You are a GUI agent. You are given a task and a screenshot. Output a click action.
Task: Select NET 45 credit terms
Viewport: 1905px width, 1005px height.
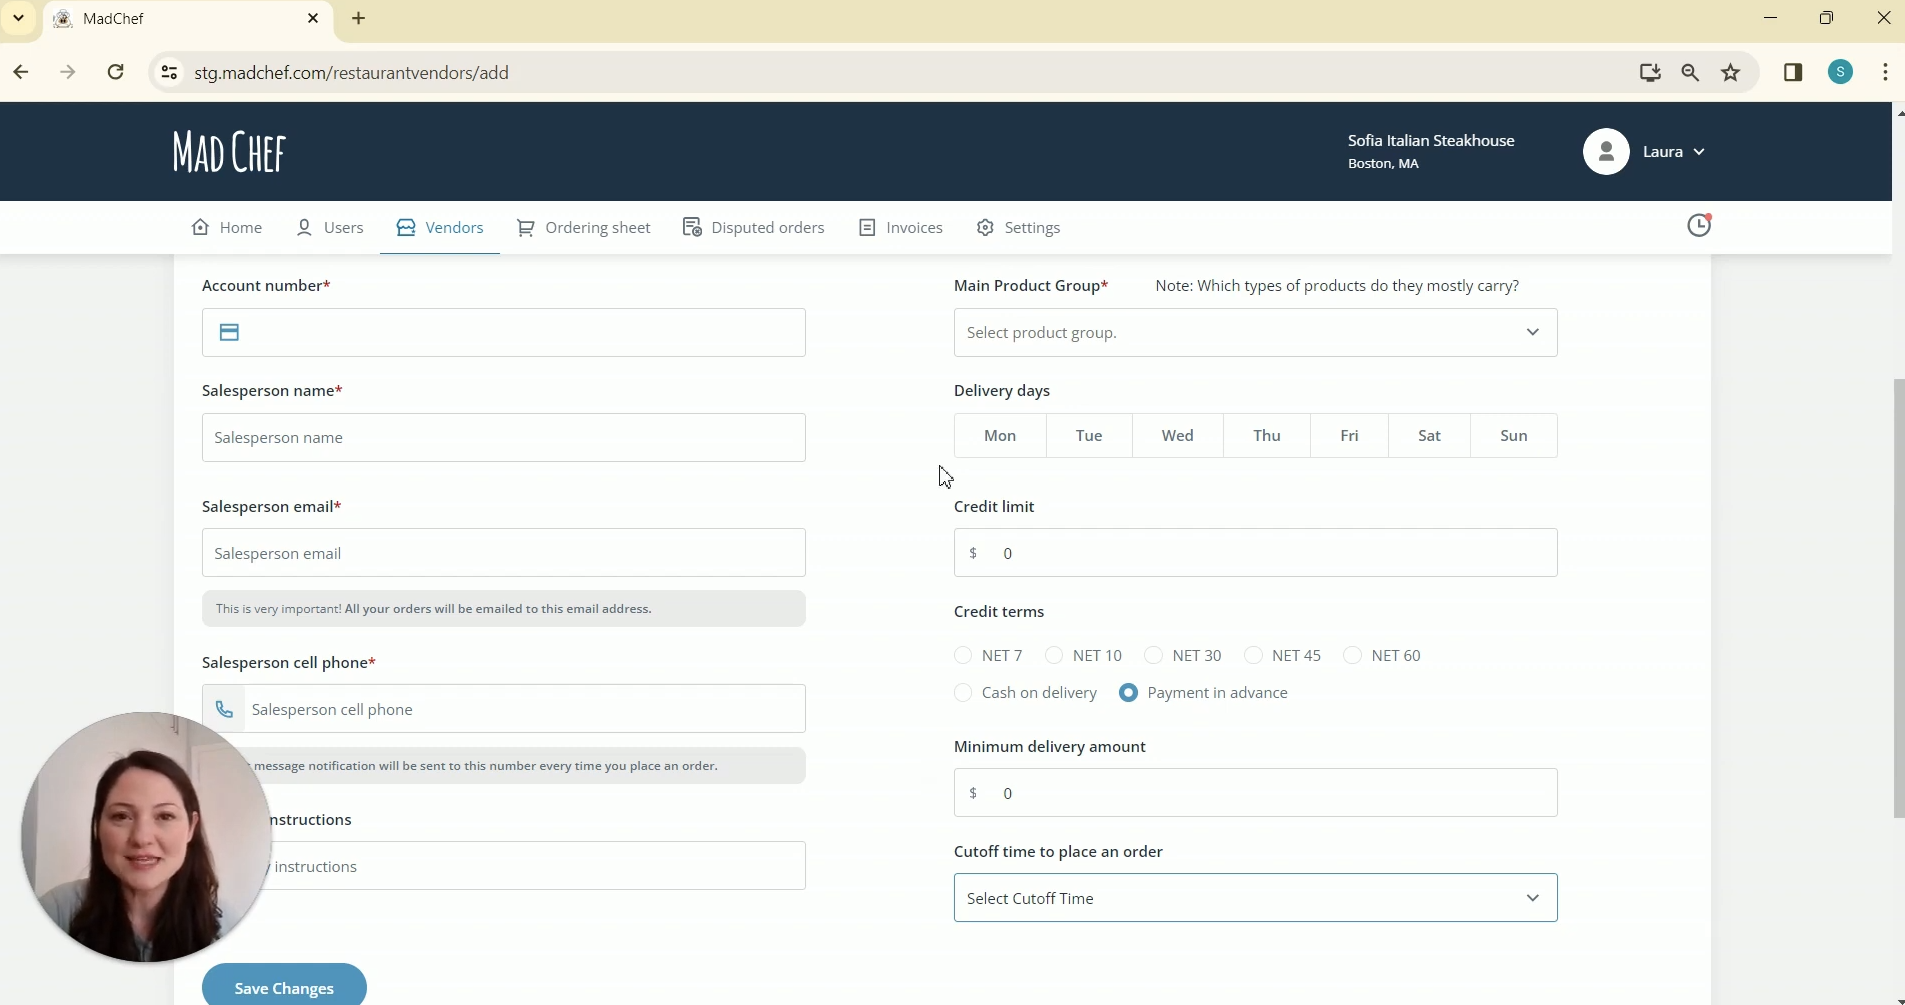pyautogui.click(x=1254, y=656)
